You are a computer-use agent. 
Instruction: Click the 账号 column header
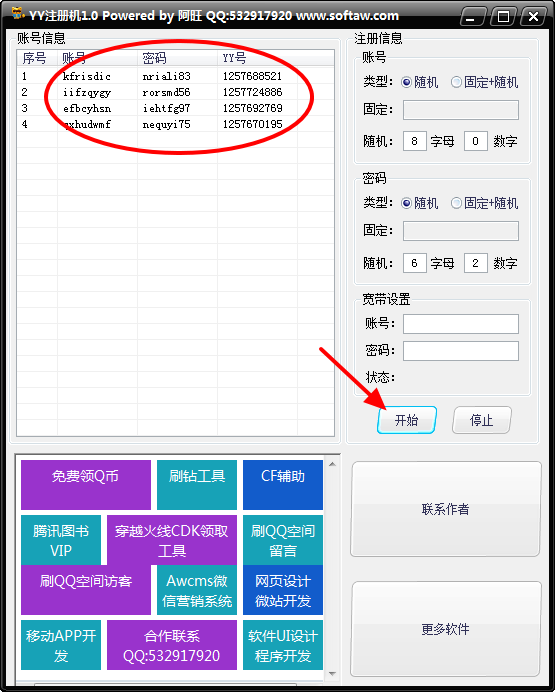98,58
